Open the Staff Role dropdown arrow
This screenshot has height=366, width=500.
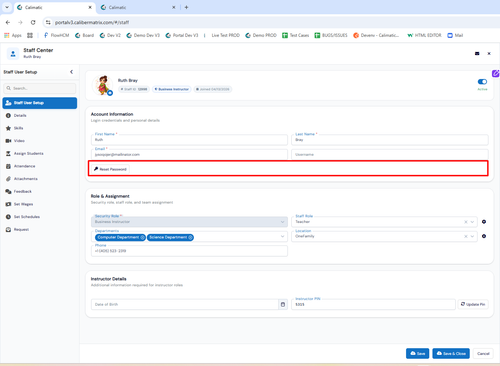click(472, 222)
